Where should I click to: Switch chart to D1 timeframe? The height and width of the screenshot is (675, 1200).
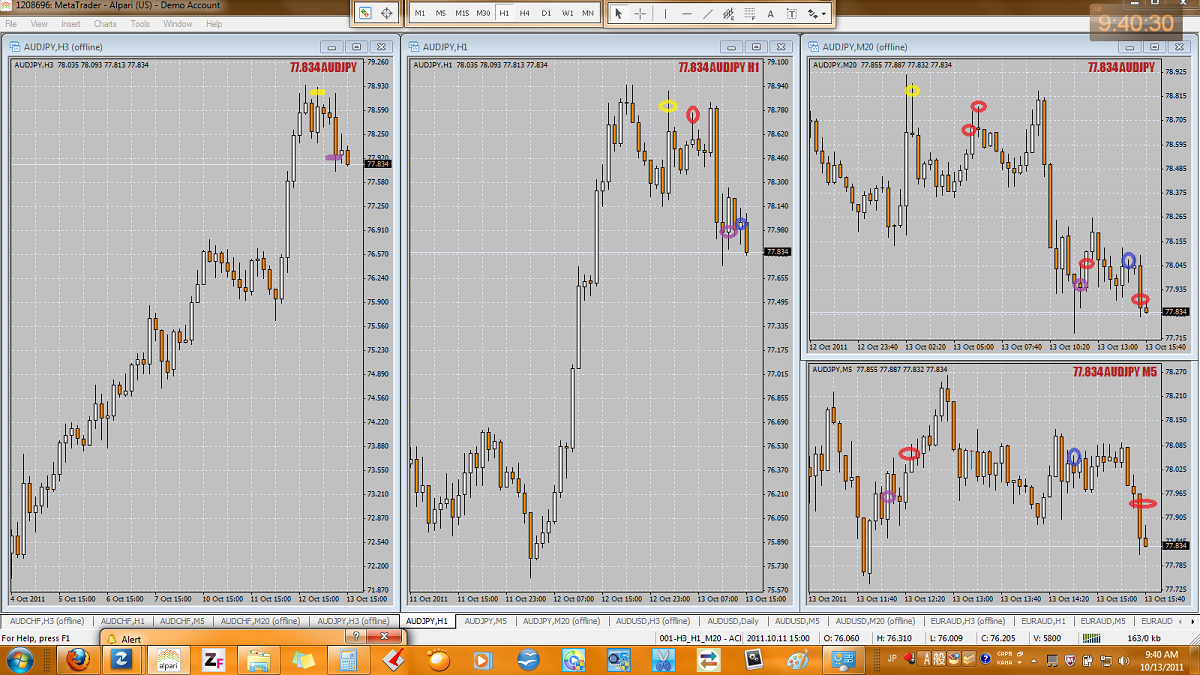click(x=546, y=13)
